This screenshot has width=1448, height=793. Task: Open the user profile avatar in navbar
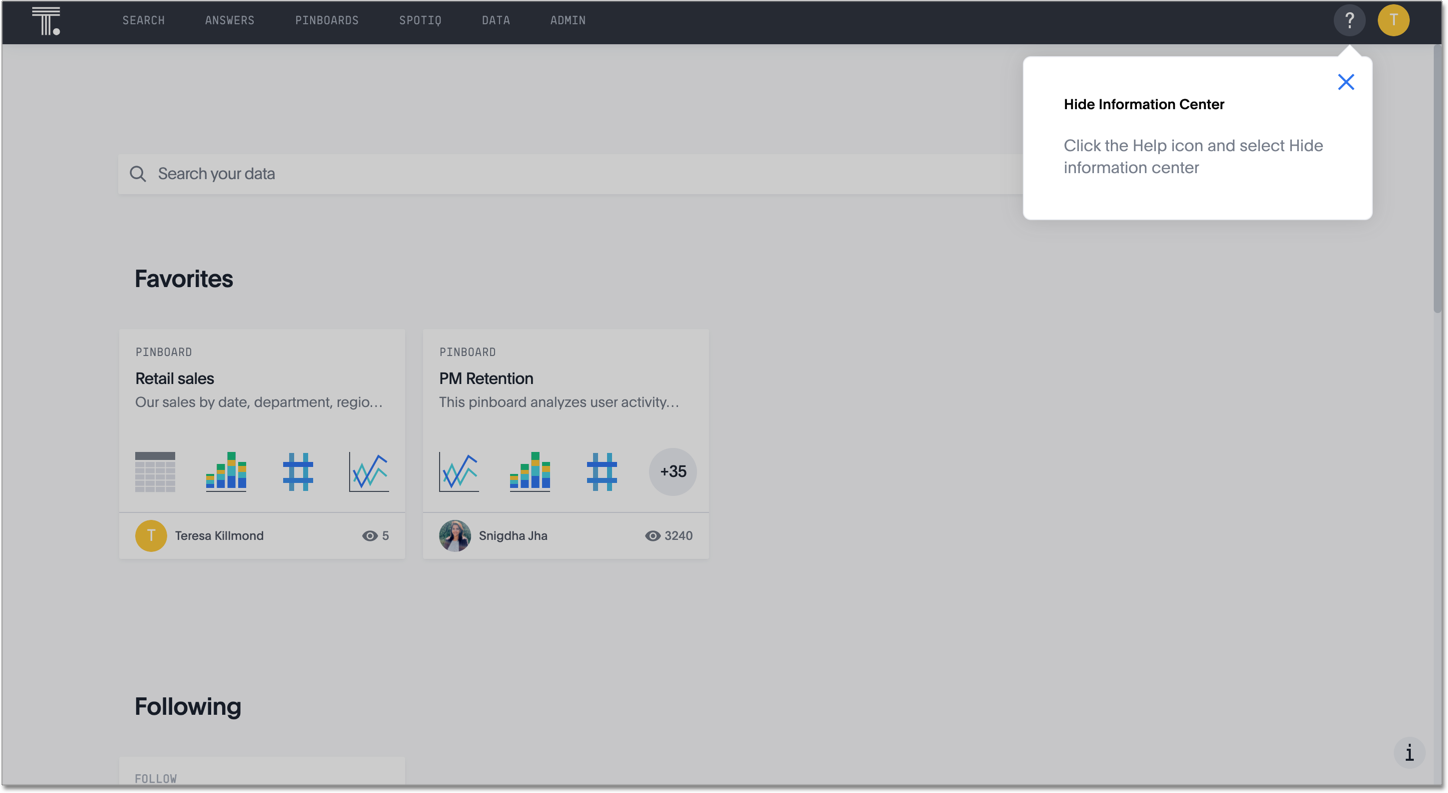[x=1393, y=20]
